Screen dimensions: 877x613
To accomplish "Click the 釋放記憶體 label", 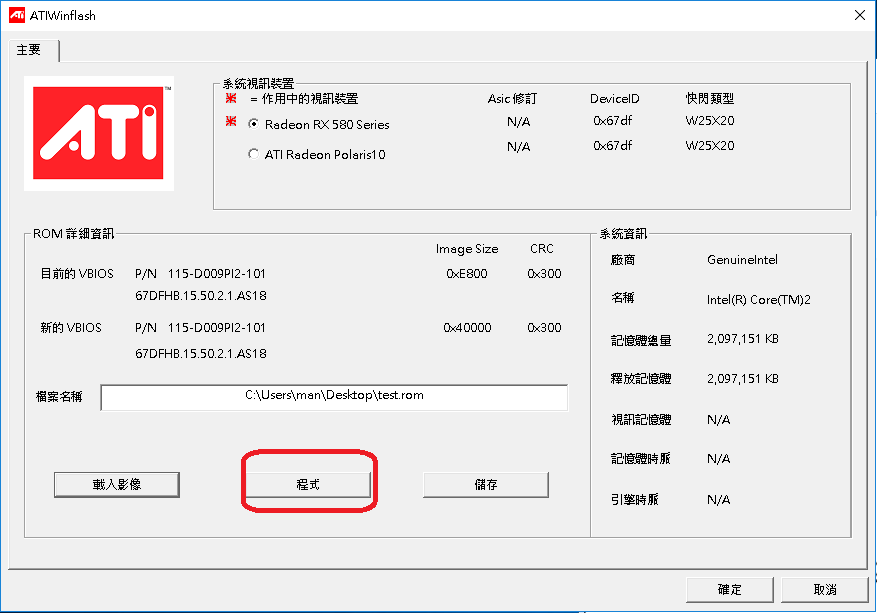I will pyautogui.click(x=641, y=379).
